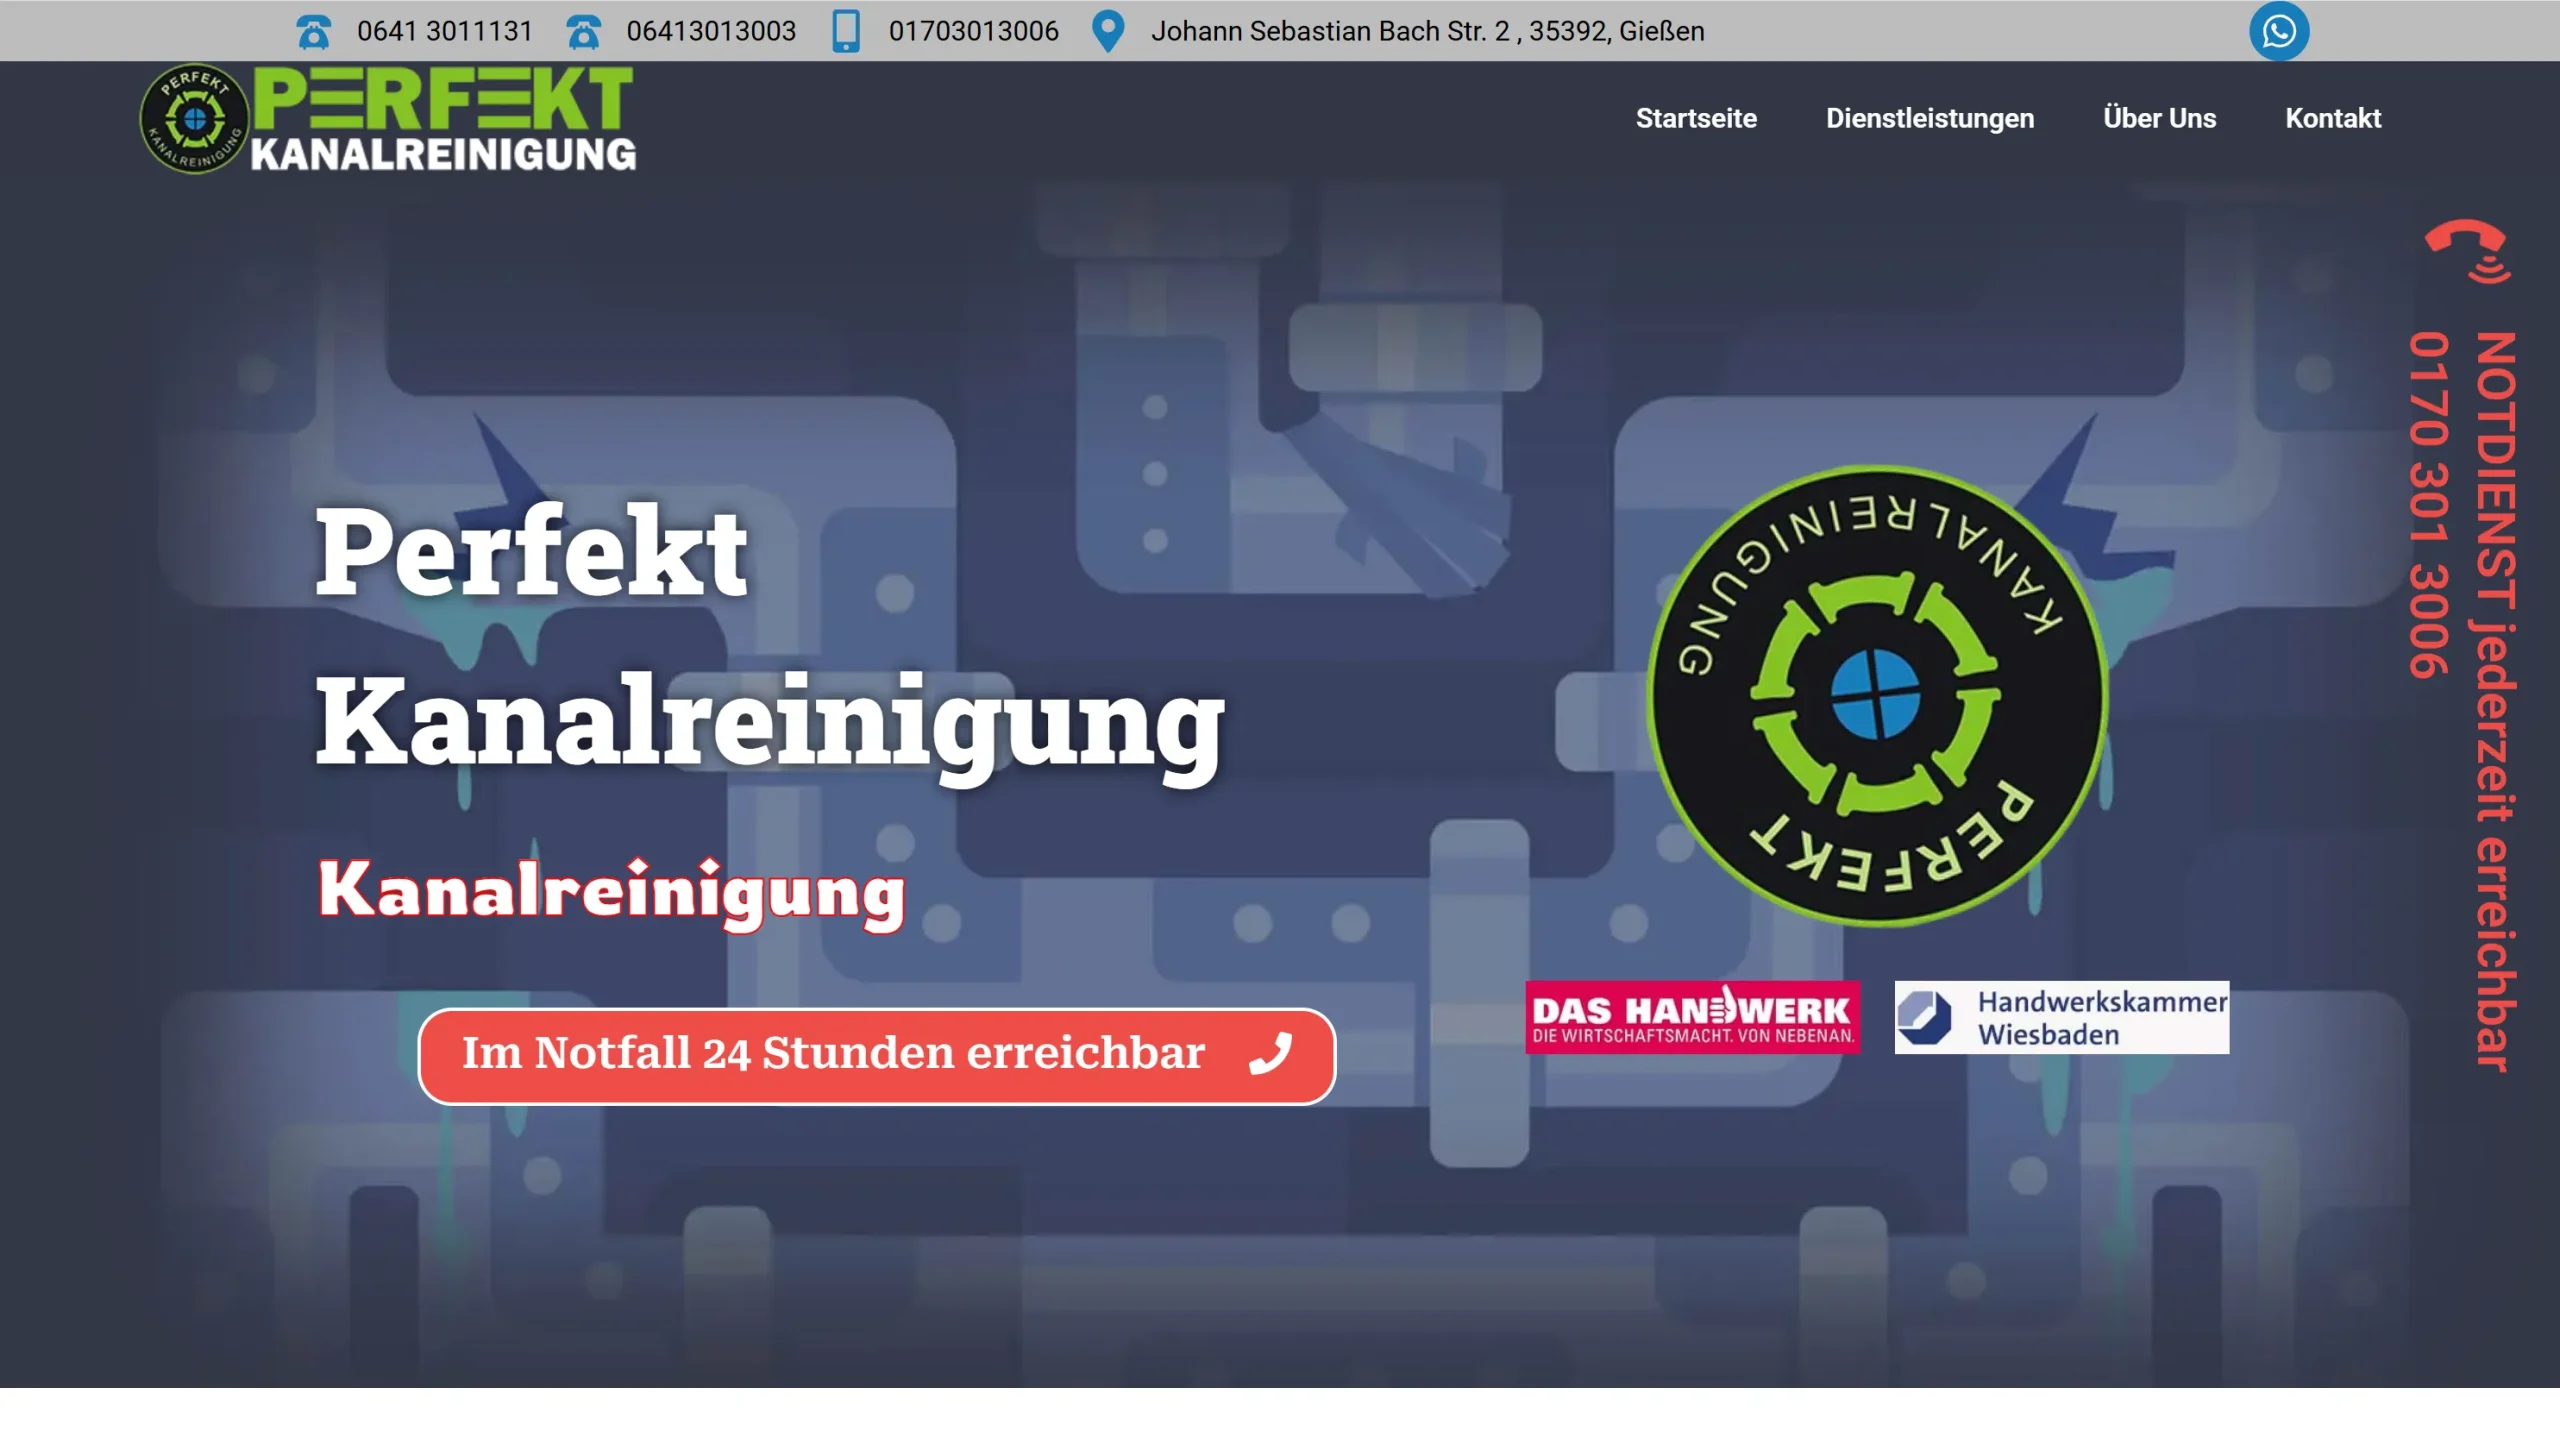Open the Kontakt page
Image resolution: width=2560 pixels, height=1432 pixels.
point(2333,118)
